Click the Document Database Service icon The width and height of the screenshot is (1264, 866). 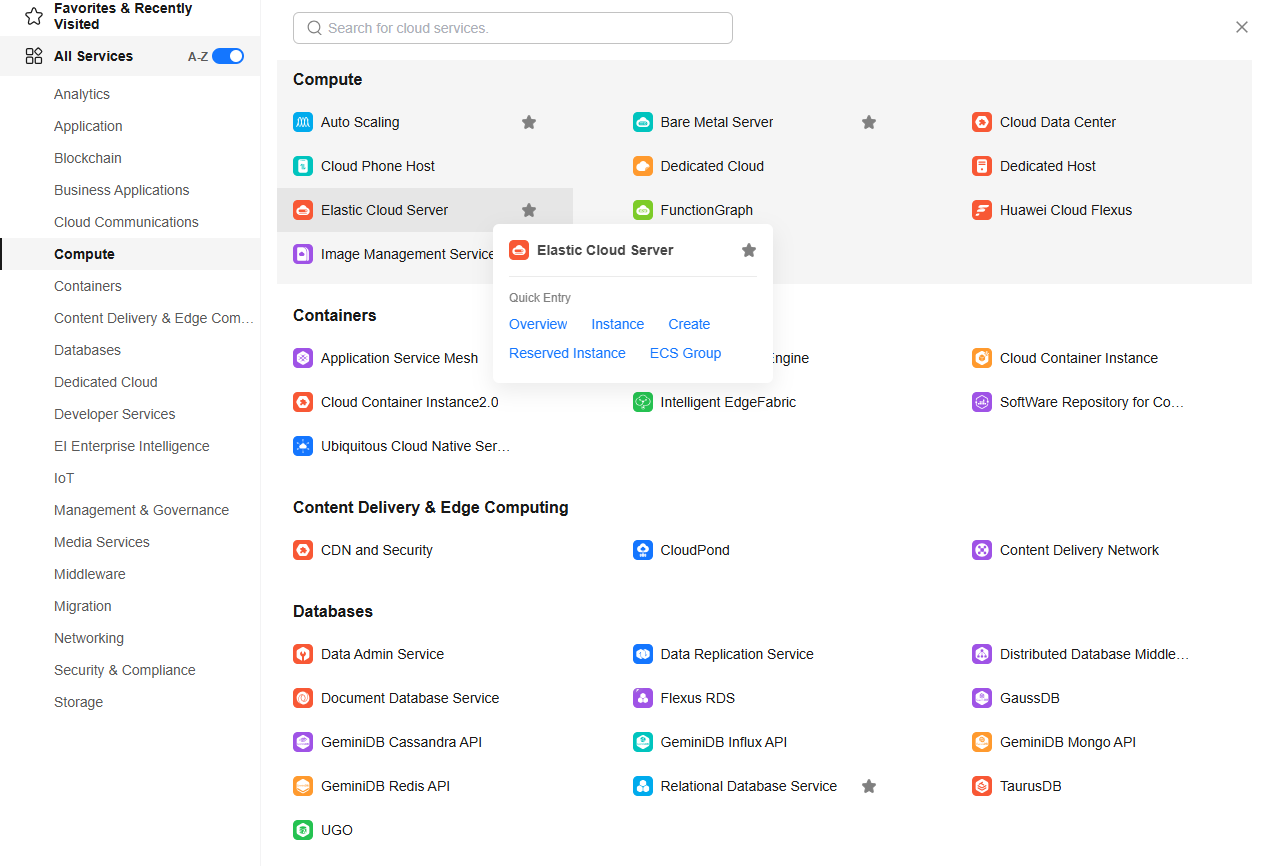click(303, 698)
